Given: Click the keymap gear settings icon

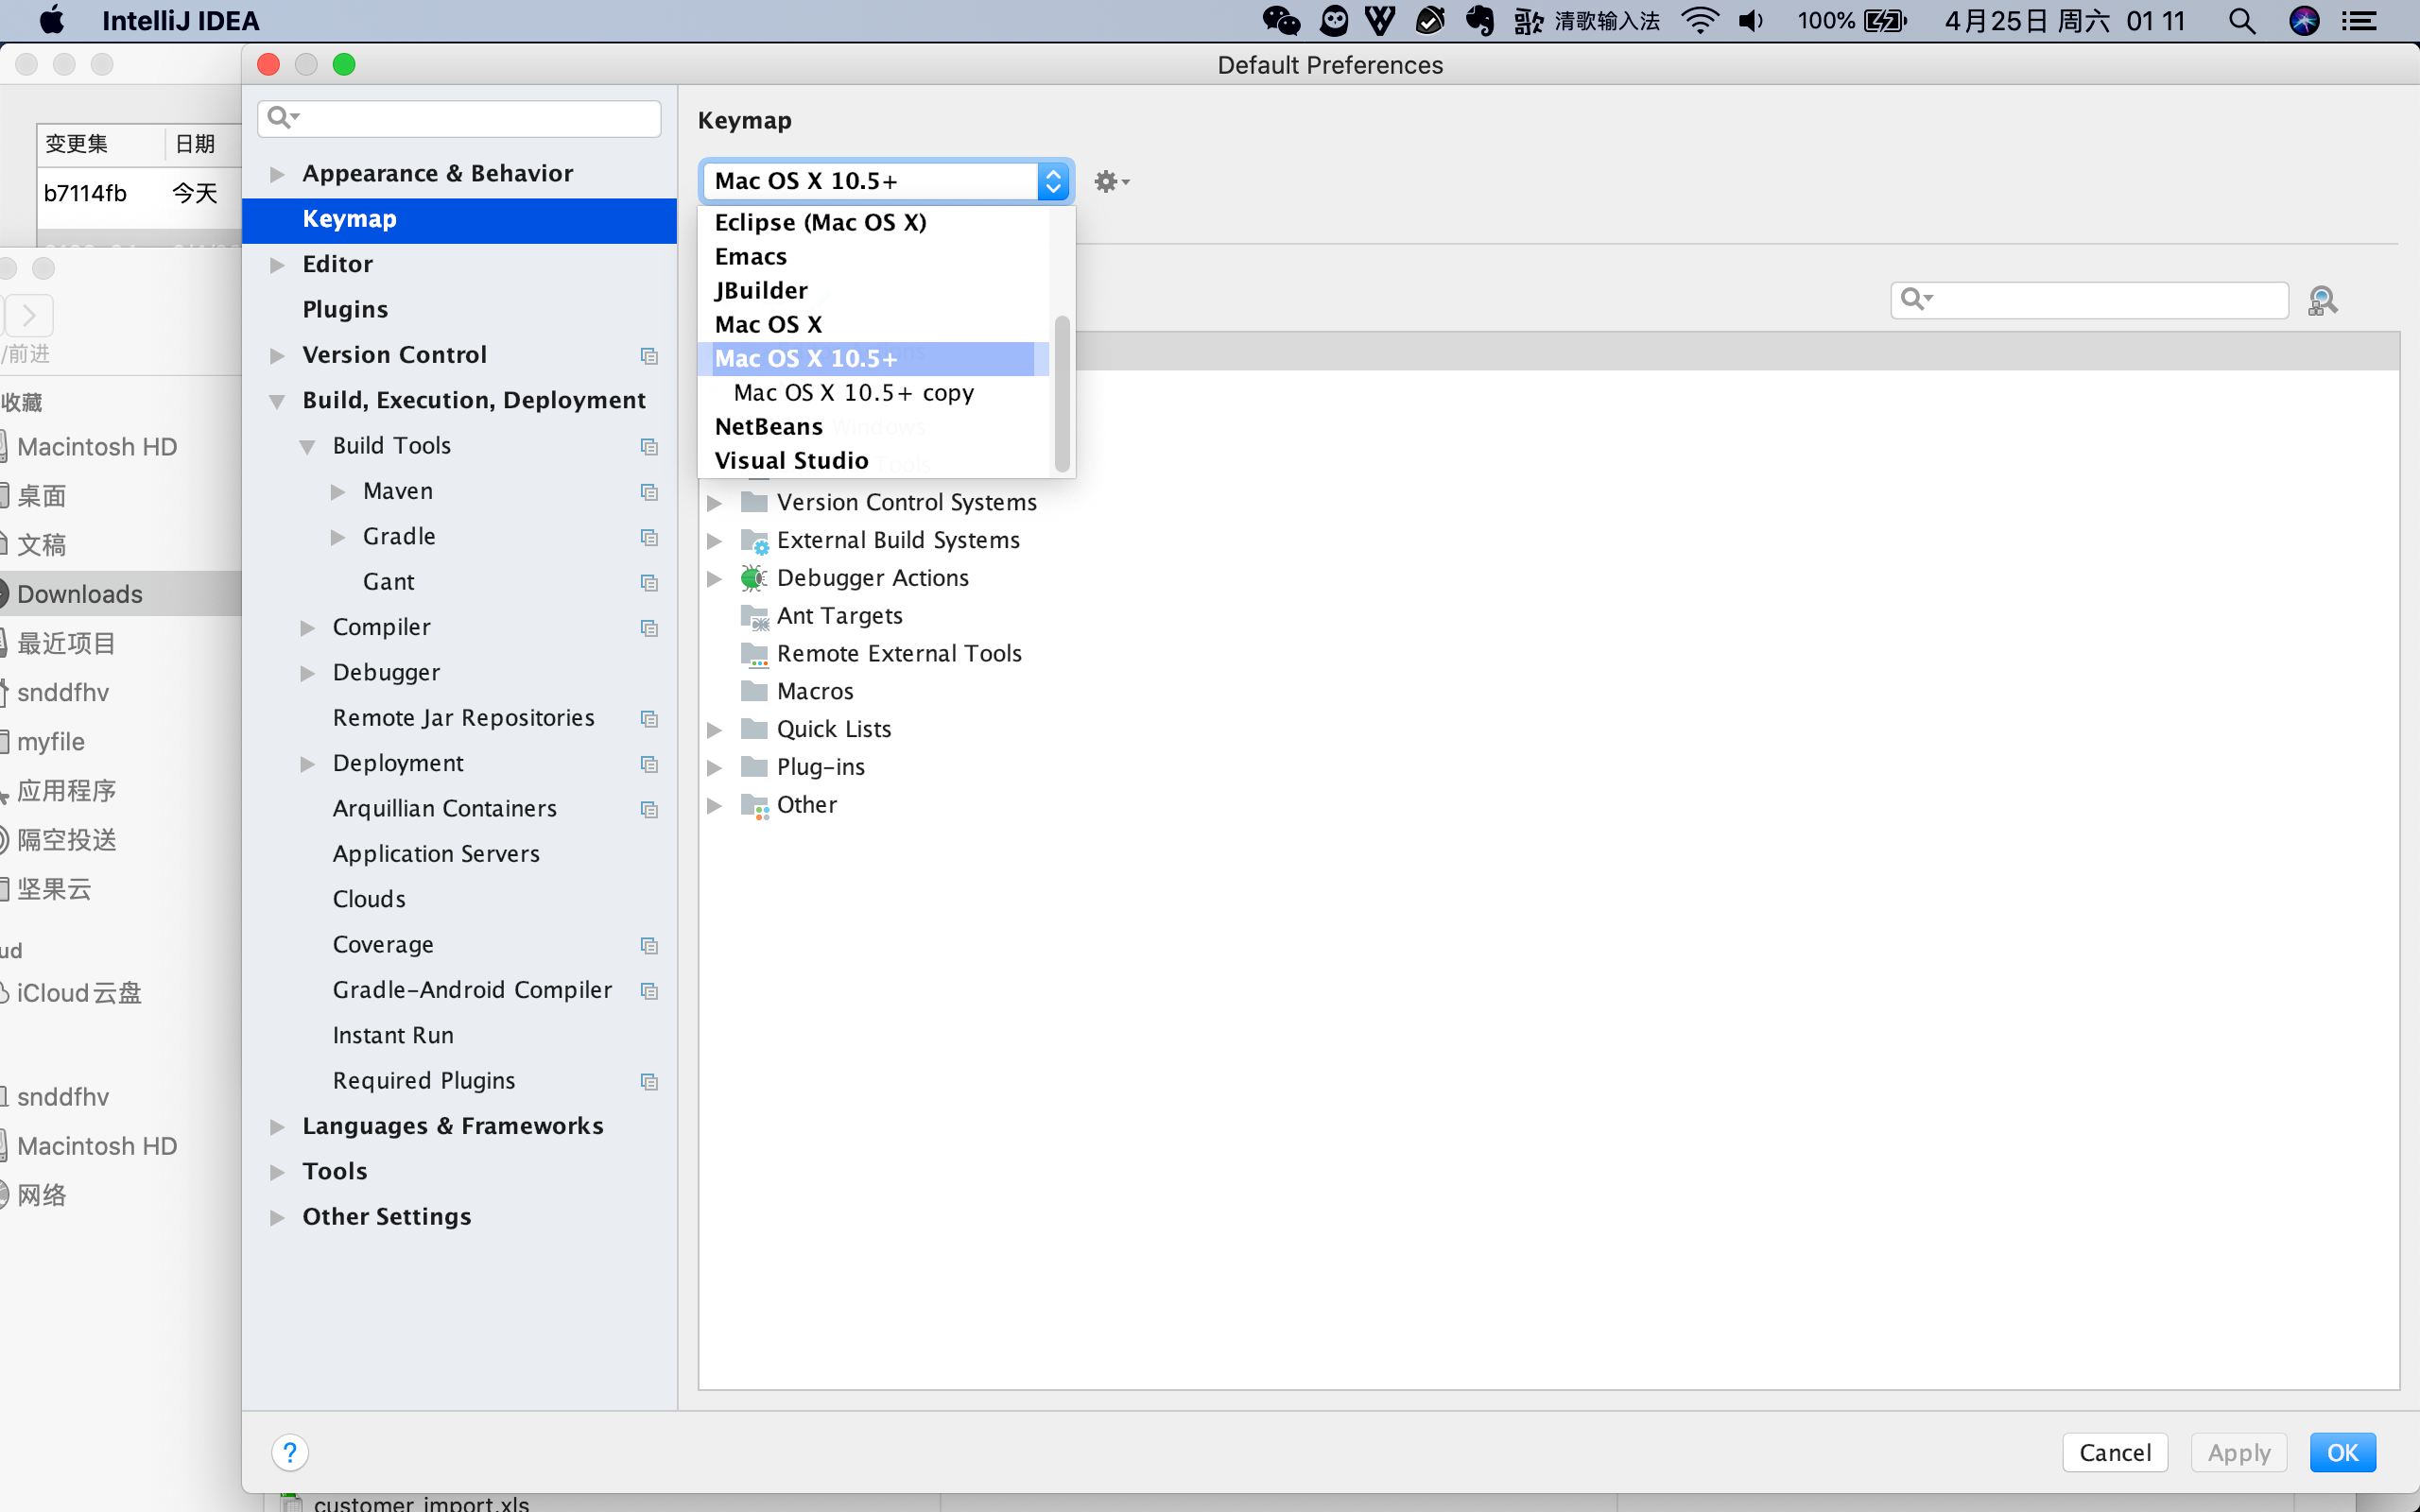Looking at the screenshot, I should (1108, 181).
